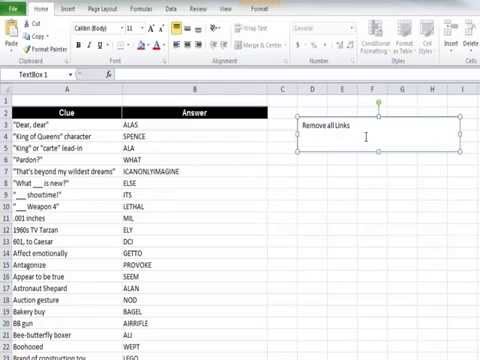This screenshot has width=480, height=360.
Task: Open the Font Color palette arrow
Action: [x=164, y=45]
